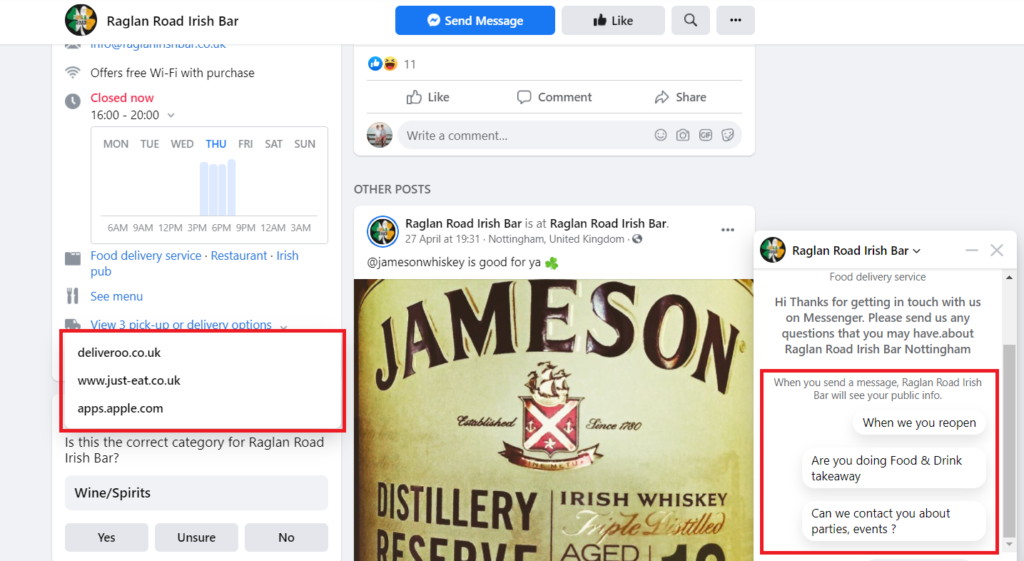Select TUE in the popular times chart

(150, 144)
